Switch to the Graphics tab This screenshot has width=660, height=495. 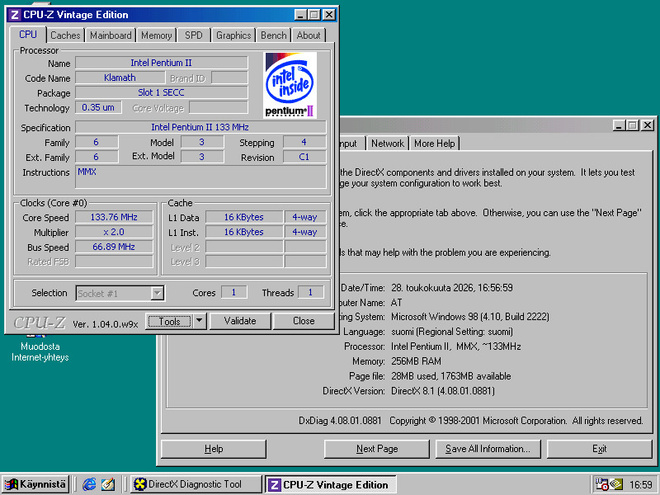pos(233,35)
